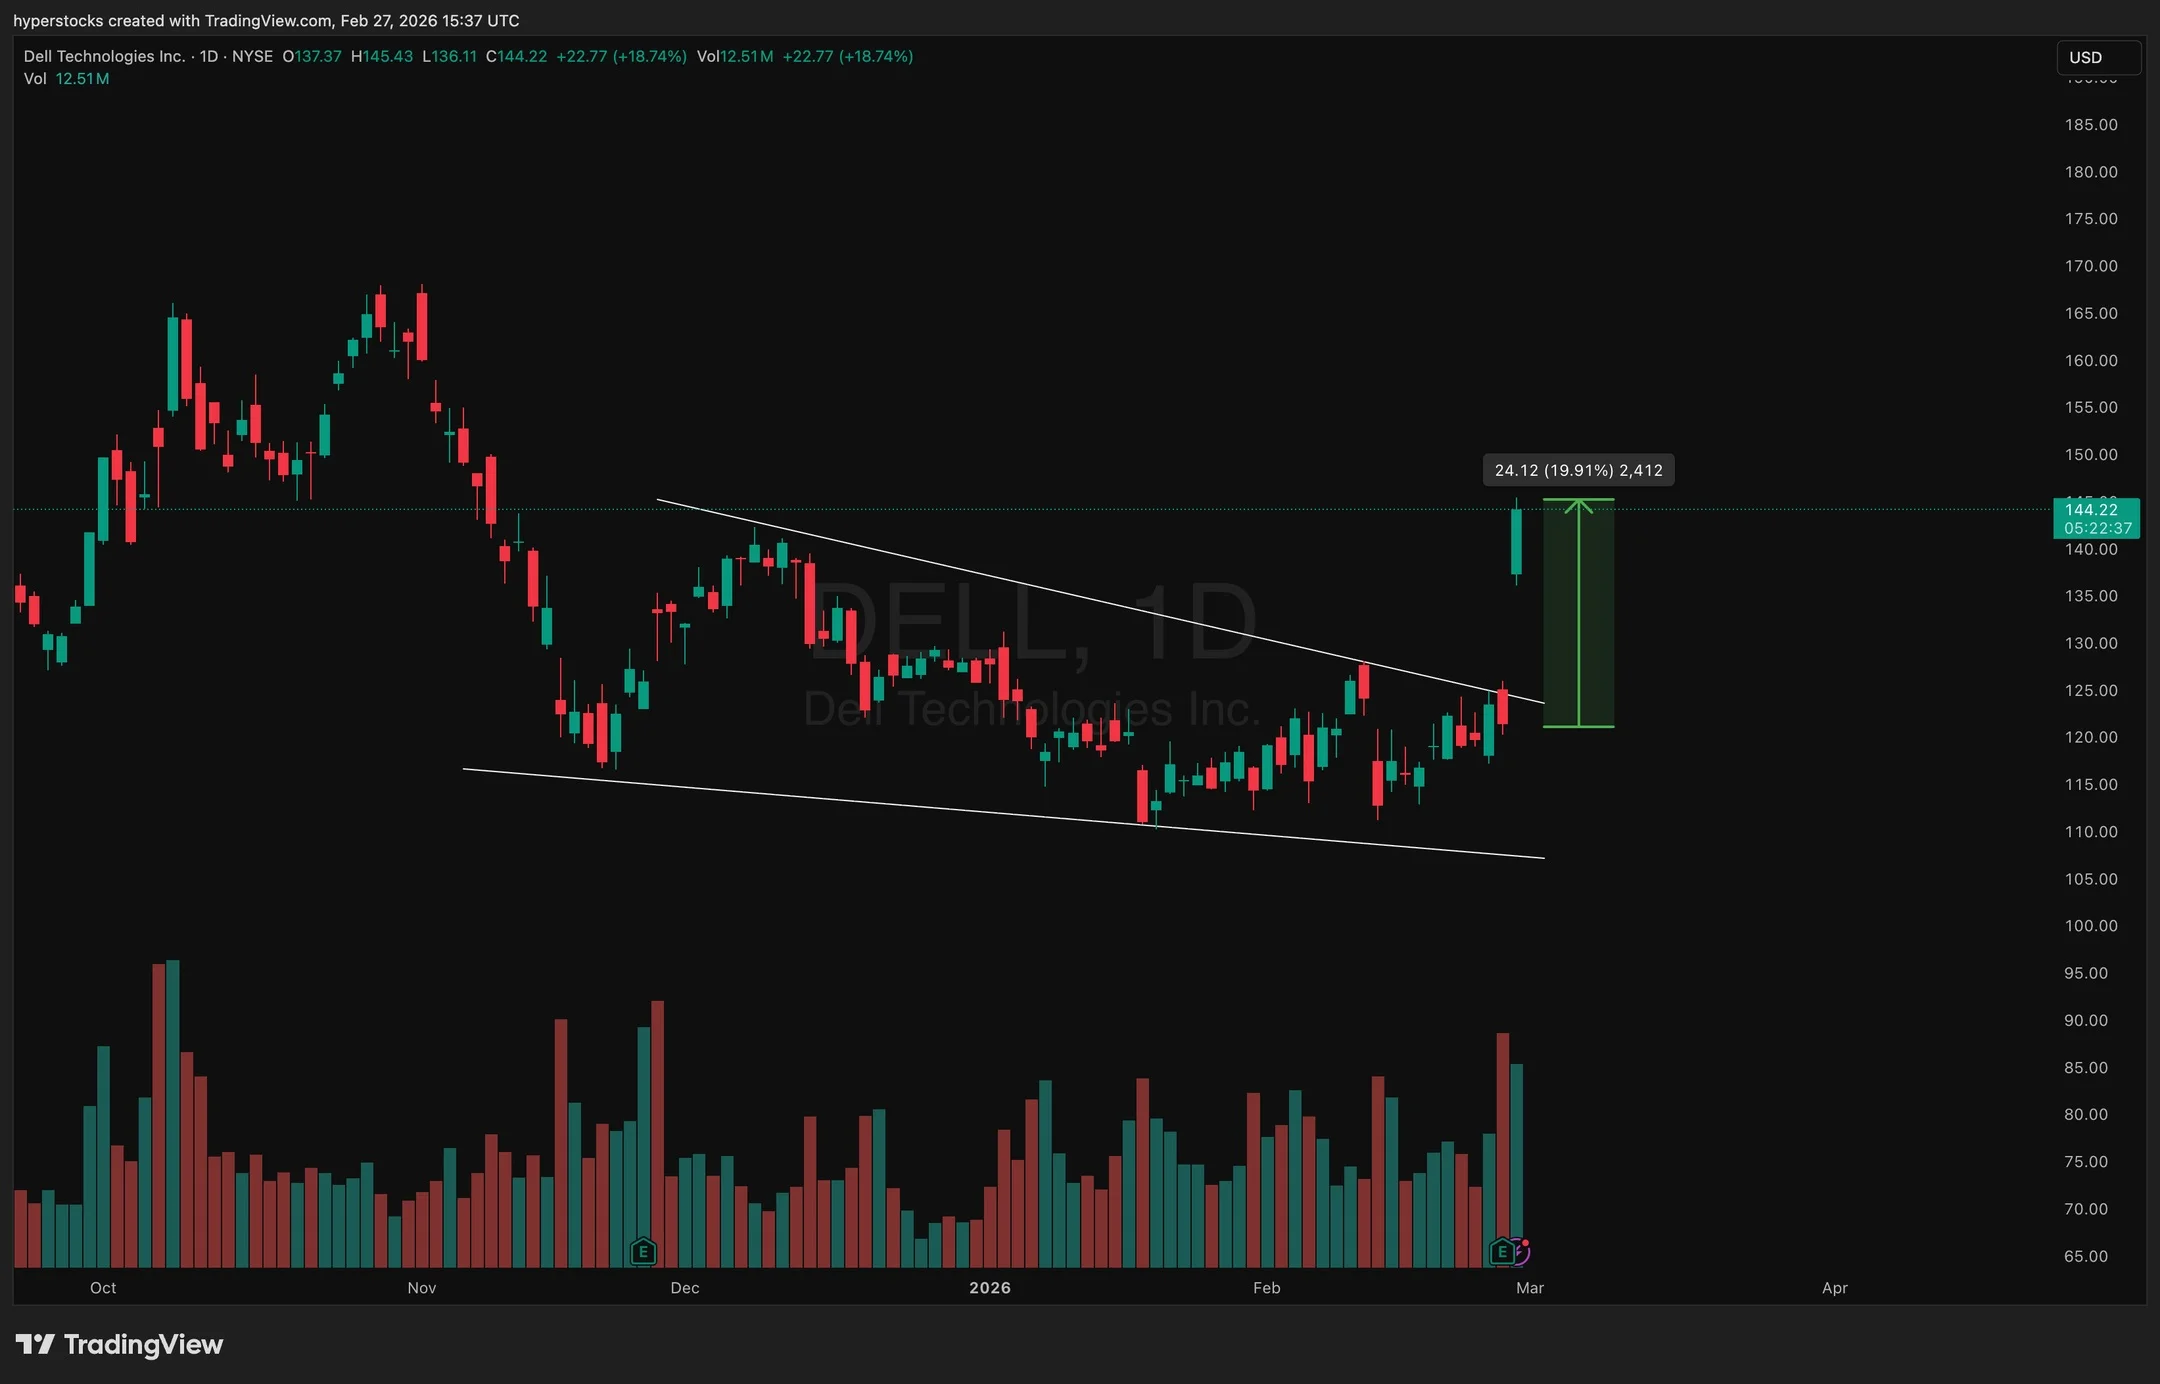Click the hyperstocks created with TradingView.com caption

point(266,20)
